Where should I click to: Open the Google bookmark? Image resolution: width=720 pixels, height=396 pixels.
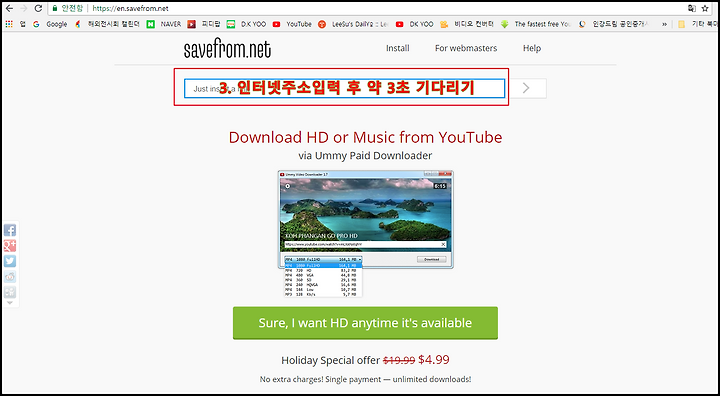50,24
